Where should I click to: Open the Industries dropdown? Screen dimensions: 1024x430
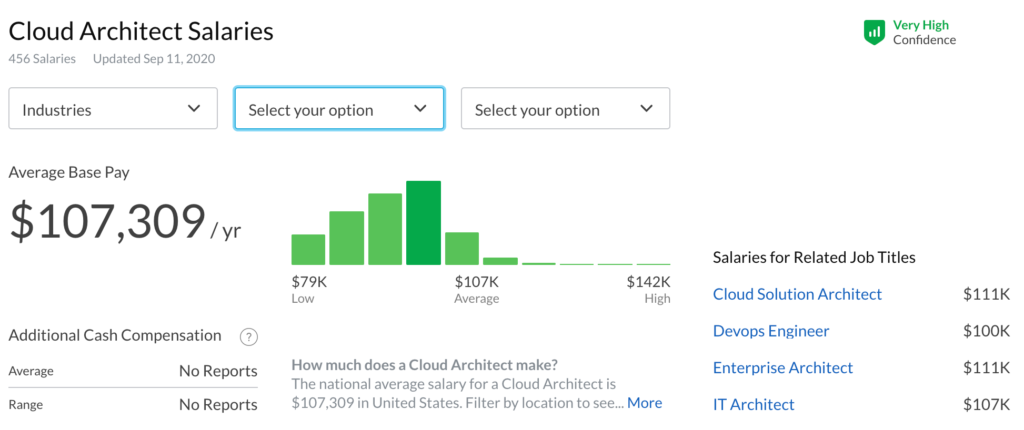click(113, 109)
